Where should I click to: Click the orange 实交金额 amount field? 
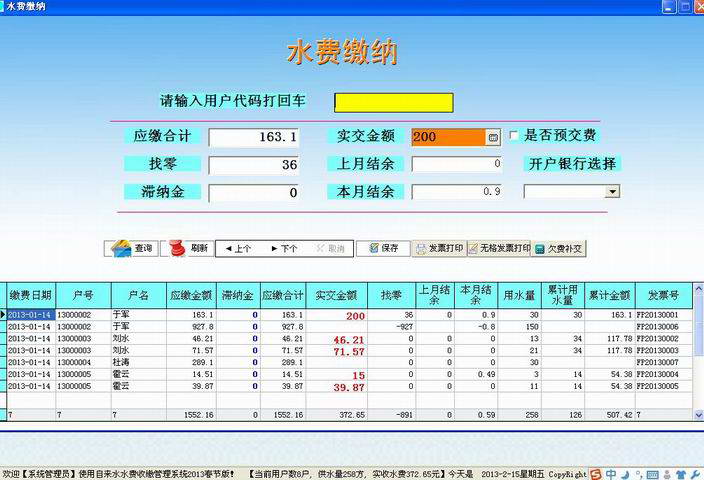(x=449, y=137)
